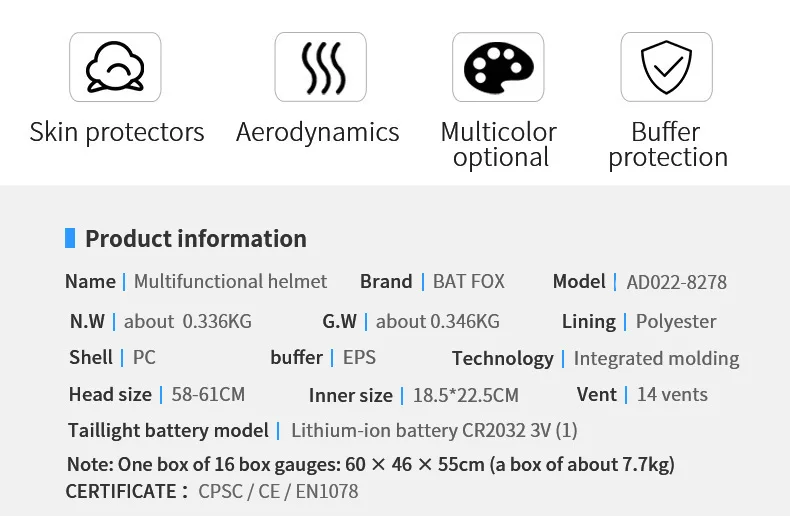The width and height of the screenshot is (790, 525).
Task: Click the Skin protectors face mask icon
Action: (115, 67)
